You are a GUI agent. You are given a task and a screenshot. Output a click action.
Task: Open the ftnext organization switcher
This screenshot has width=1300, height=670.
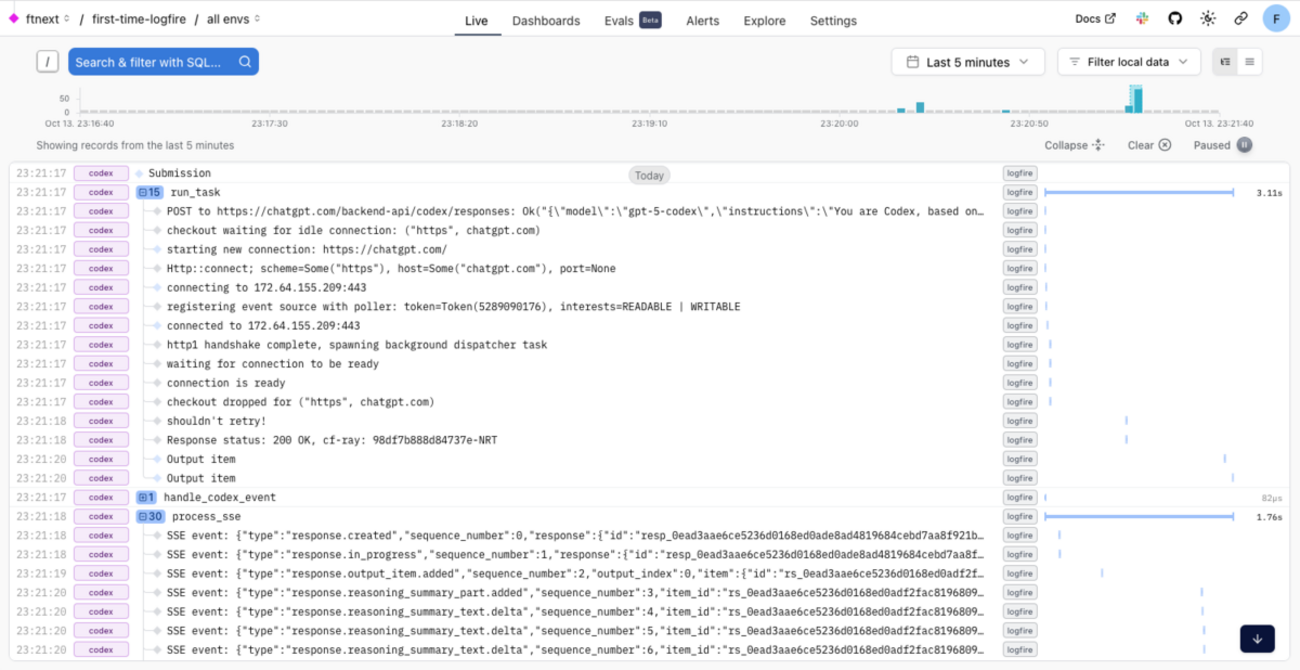pyautogui.click(x=47, y=19)
